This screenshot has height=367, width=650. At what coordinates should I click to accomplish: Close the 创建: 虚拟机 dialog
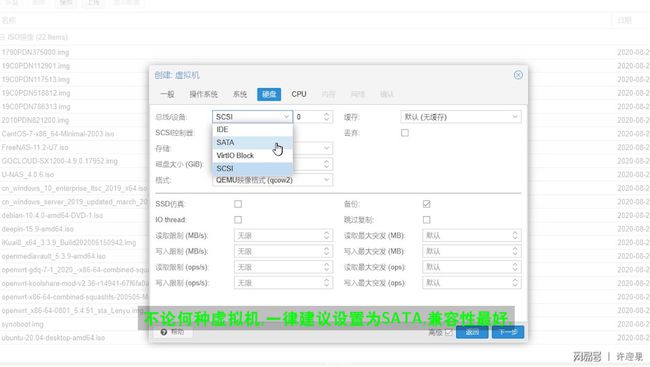coord(518,75)
